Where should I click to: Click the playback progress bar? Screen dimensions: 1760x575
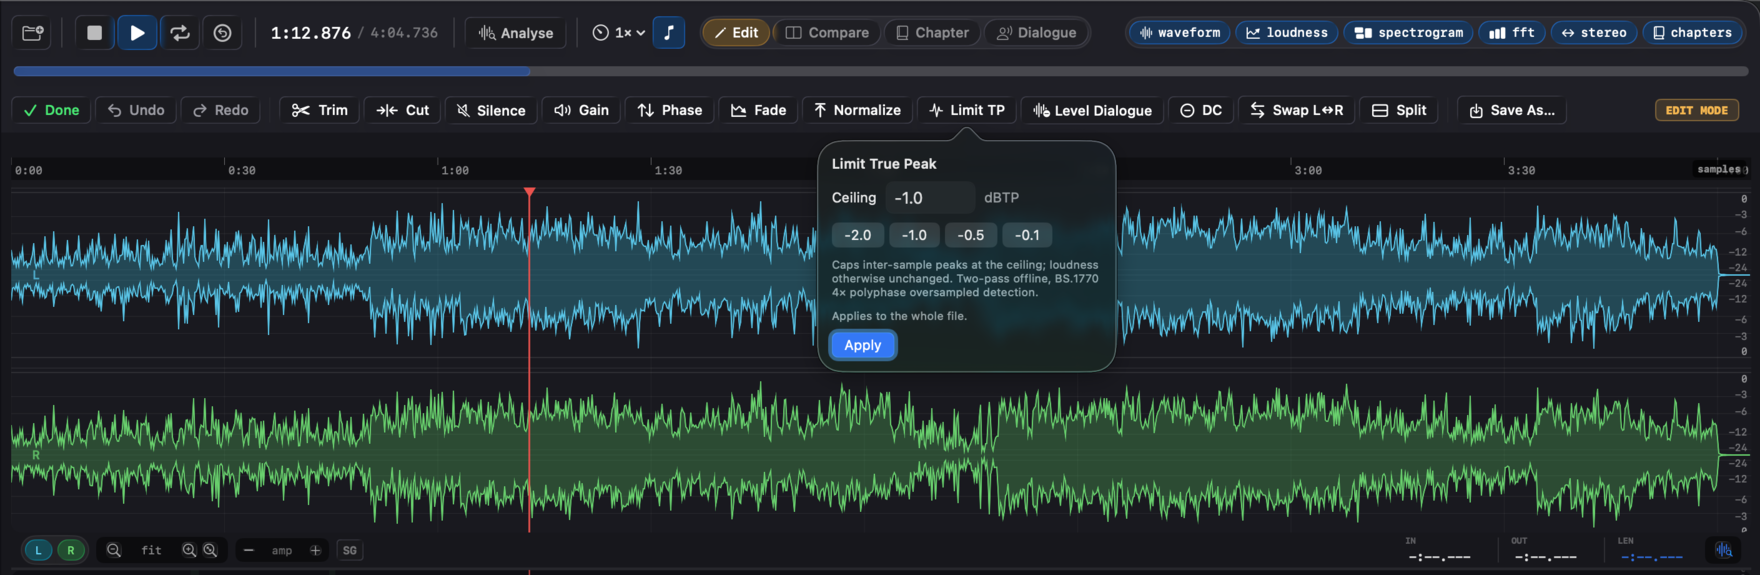click(x=880, y=72)
